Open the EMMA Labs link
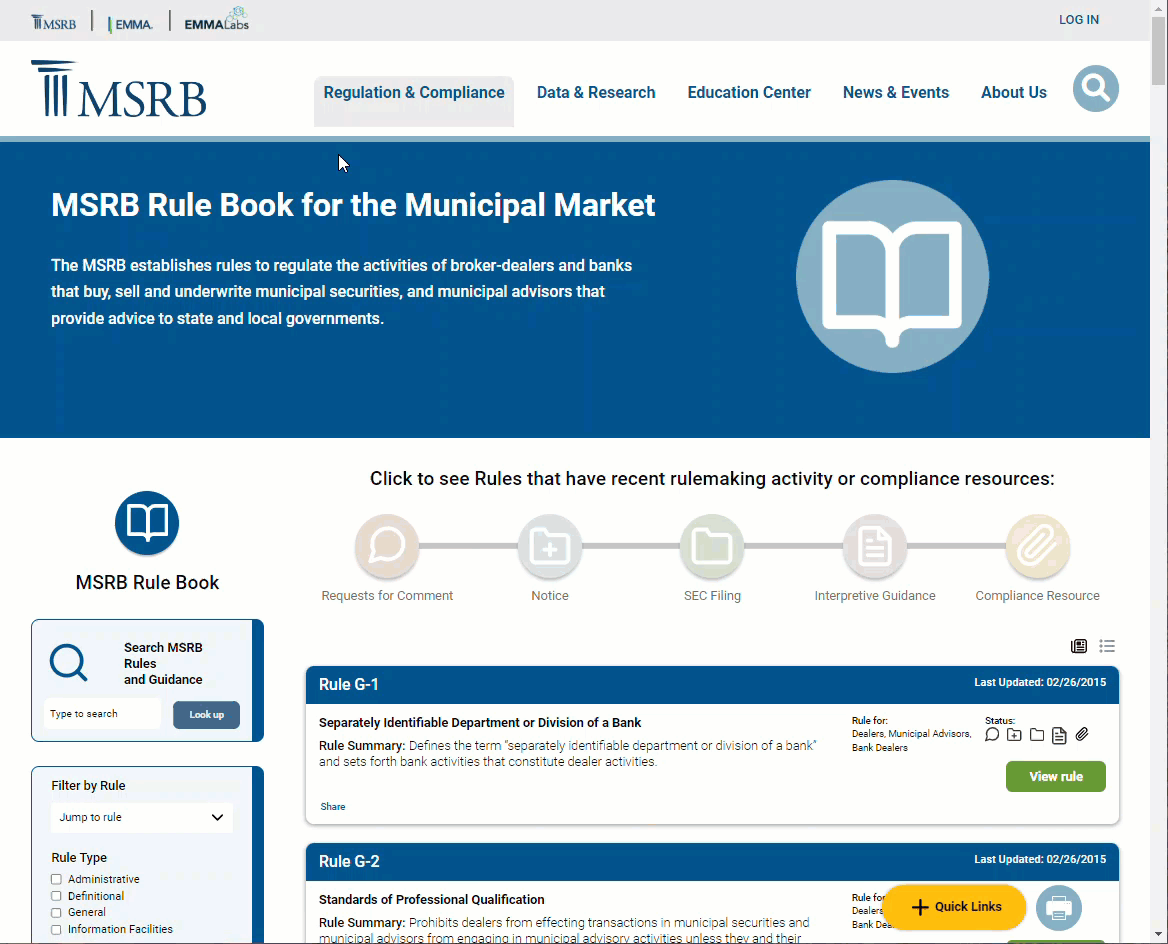Viewport: 1168px width, 944px height. click(x=216, y=19)
